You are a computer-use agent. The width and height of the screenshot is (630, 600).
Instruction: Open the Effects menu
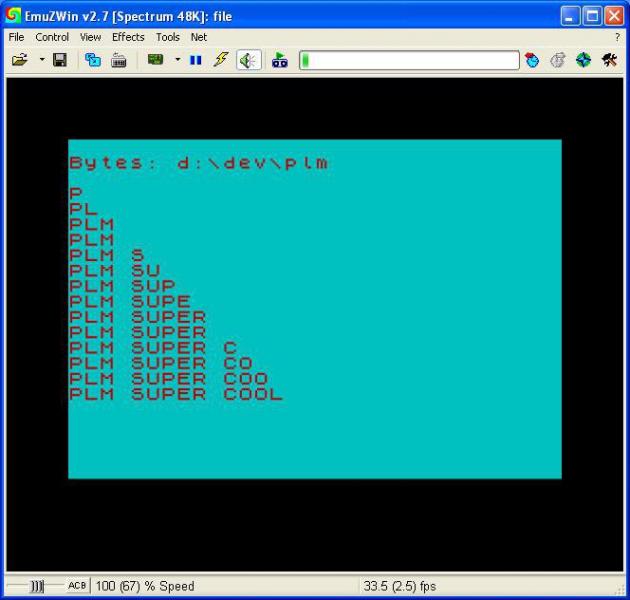[128, 37]
